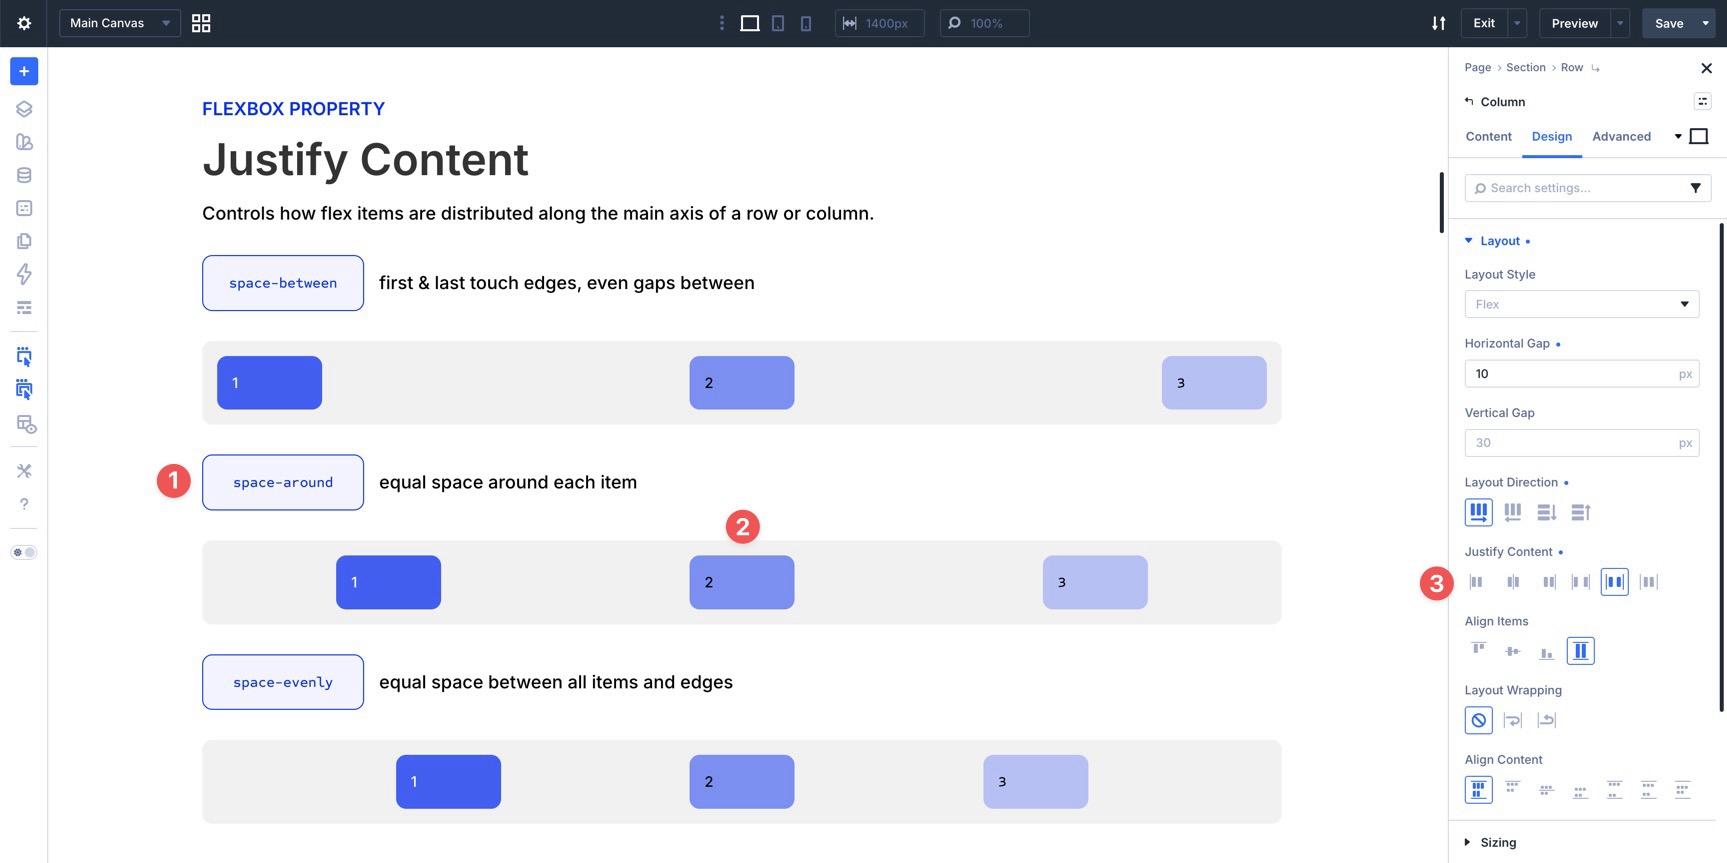The height and width of the screenshot is (863, 1727).
Task: Open the Layout Style Flex dropdown
Action: (1581, 304)
